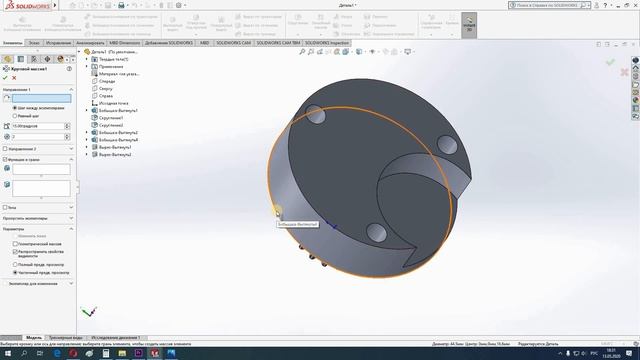This screenshot has height=360, width=640.
Task: Open the SOLIDWORKS Inspection tab
Action: coord(327,43)
